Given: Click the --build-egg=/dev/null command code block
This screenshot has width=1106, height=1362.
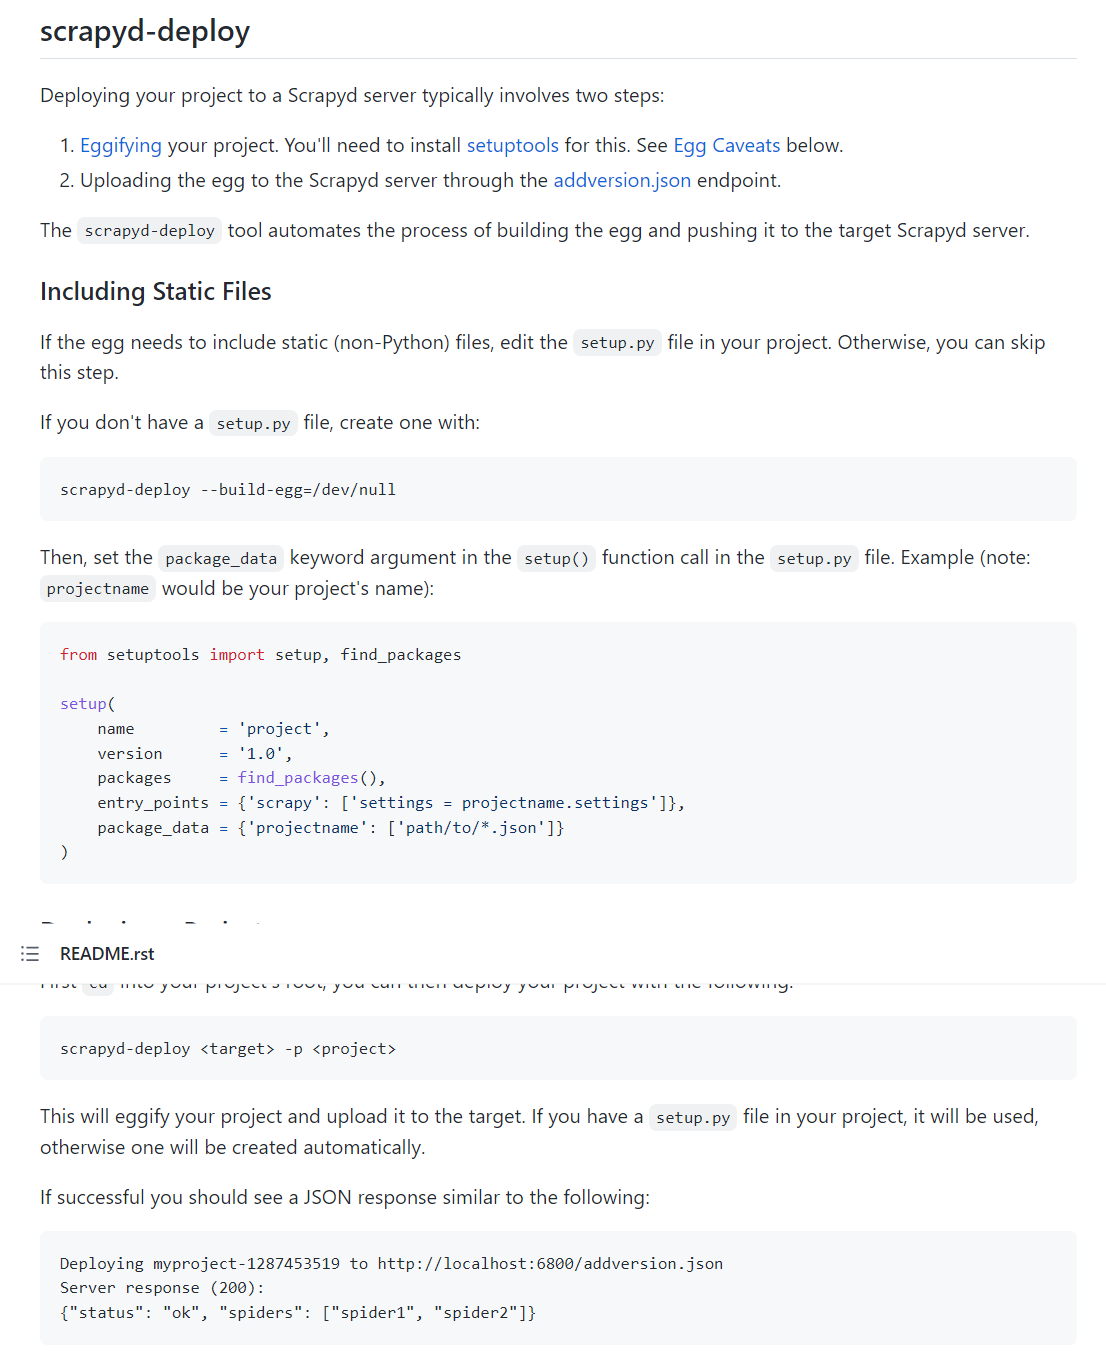Looking at the screenshot, I should pos(228,490).
